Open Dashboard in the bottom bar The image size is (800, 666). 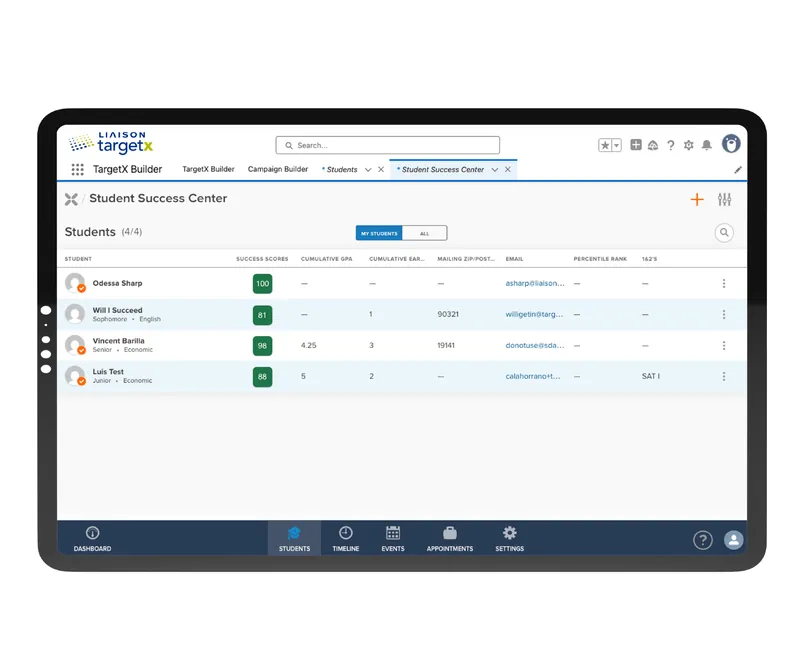[x=92, y=538]
